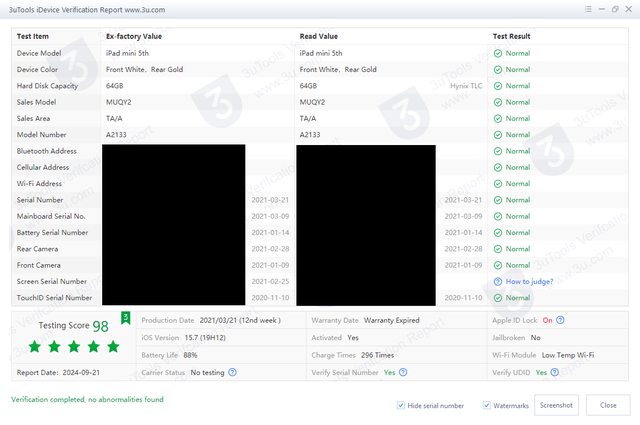
Task: Click the help icon beside How to judge
Action: point(498,281)
